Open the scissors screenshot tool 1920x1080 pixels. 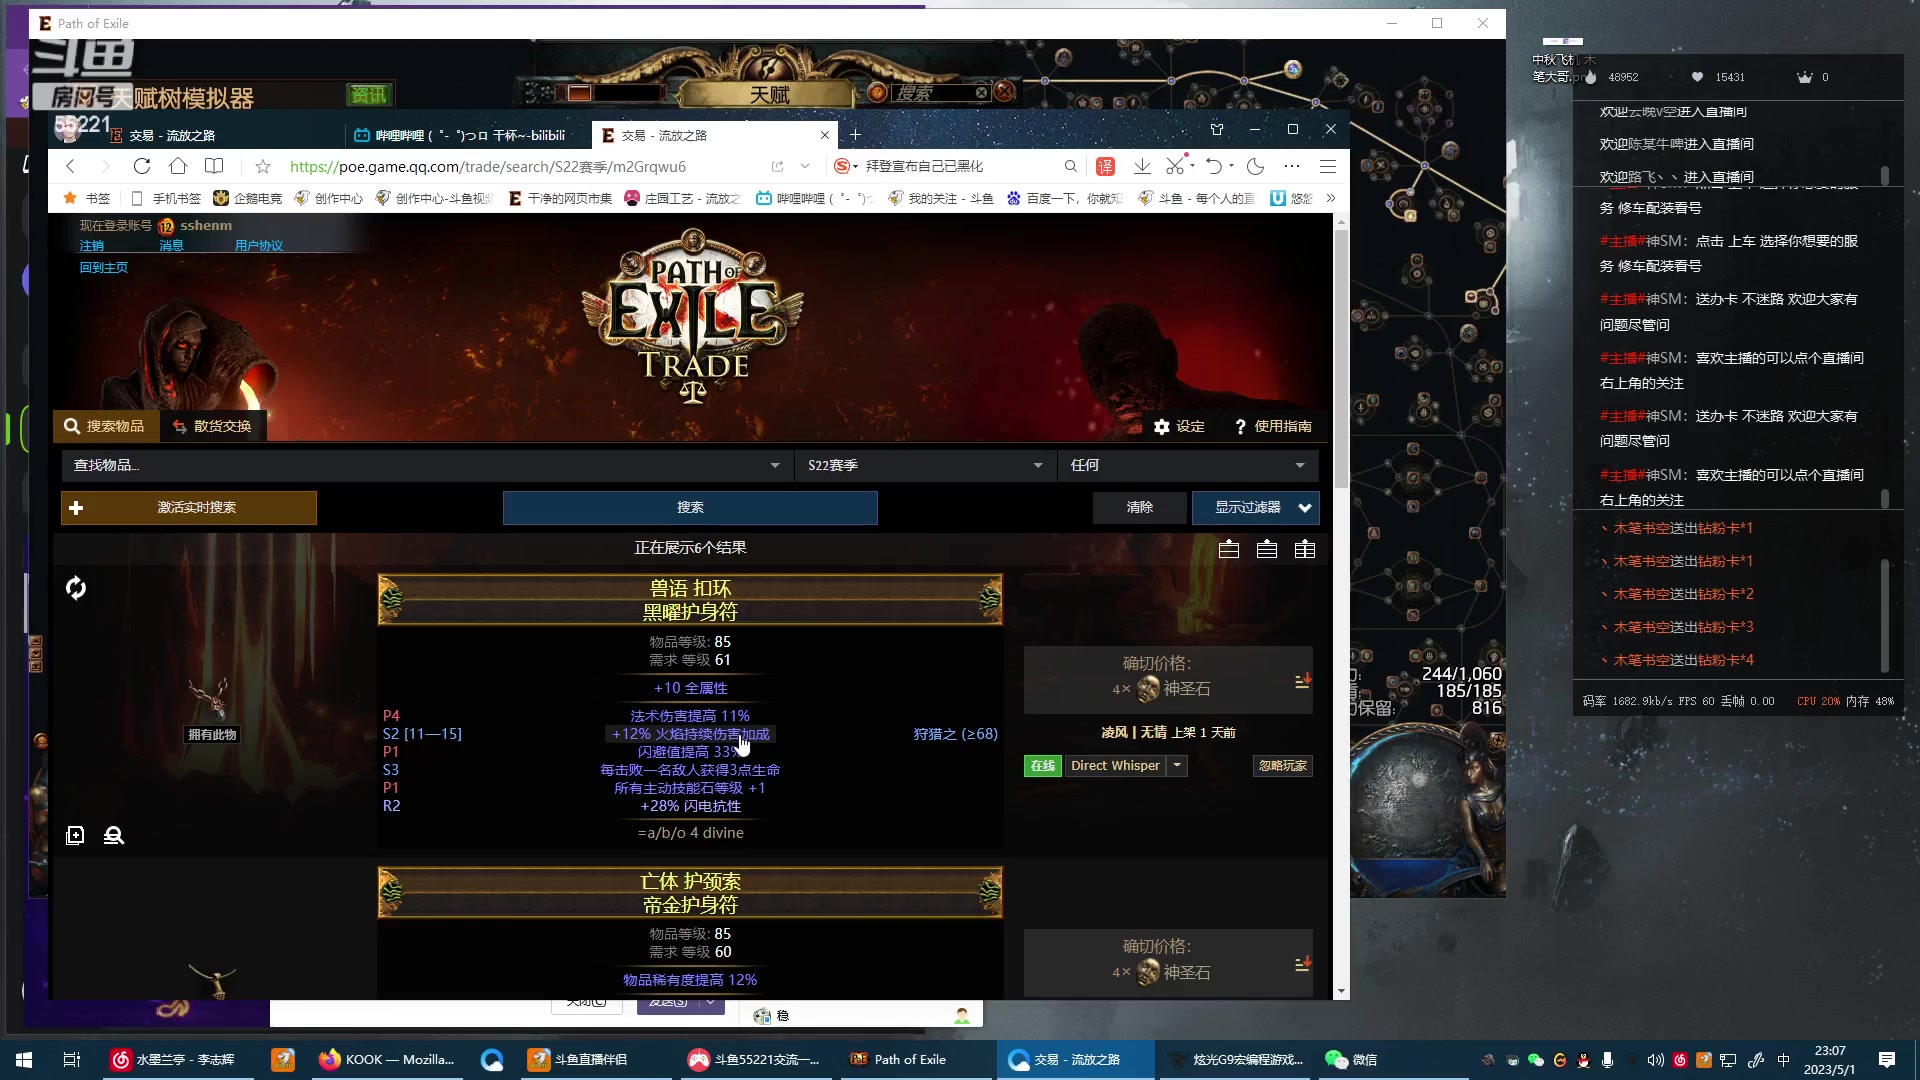click(x=1175, y=166)
